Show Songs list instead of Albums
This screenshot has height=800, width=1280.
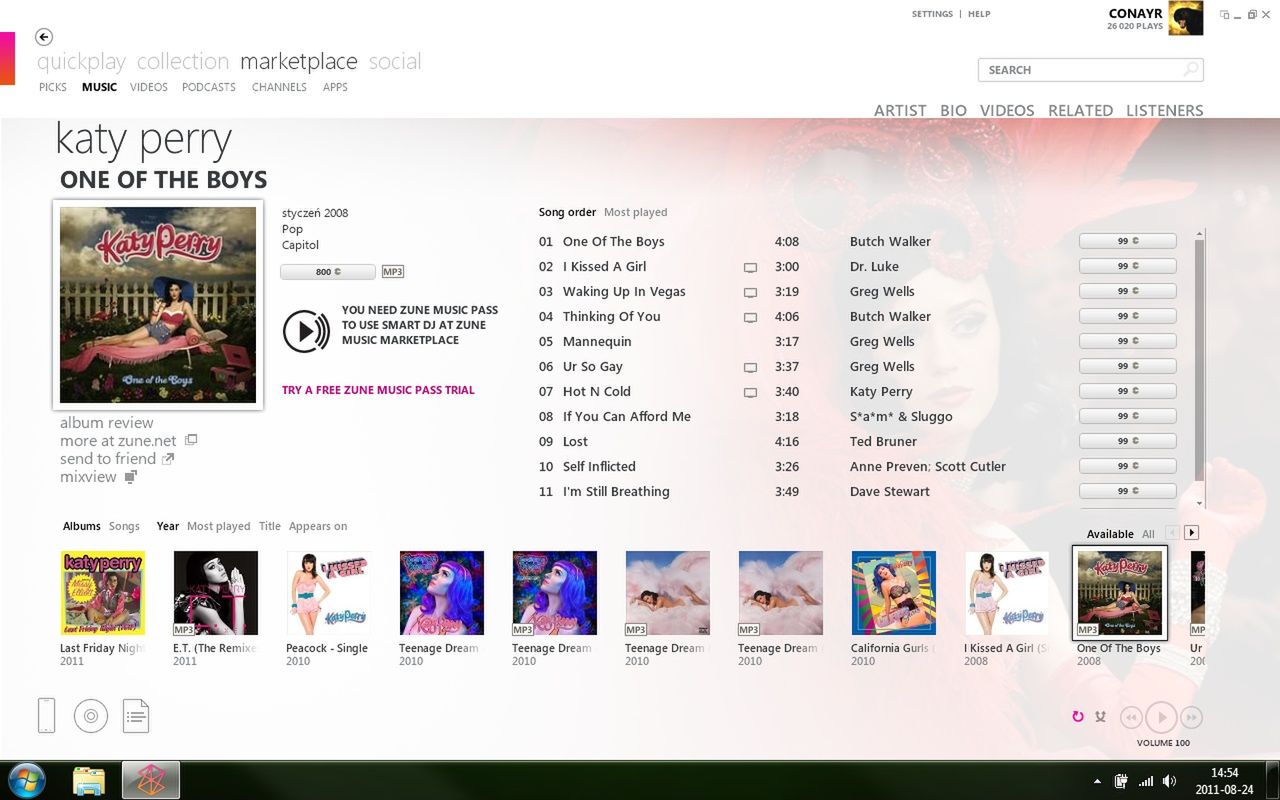[x=124, y=526]
